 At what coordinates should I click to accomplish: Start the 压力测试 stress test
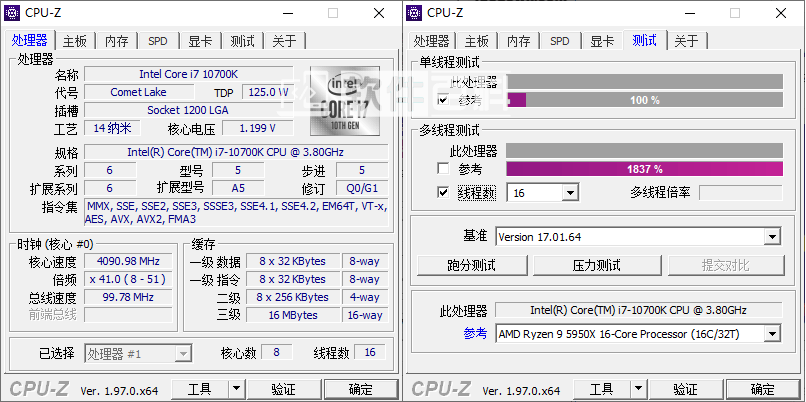597,265
